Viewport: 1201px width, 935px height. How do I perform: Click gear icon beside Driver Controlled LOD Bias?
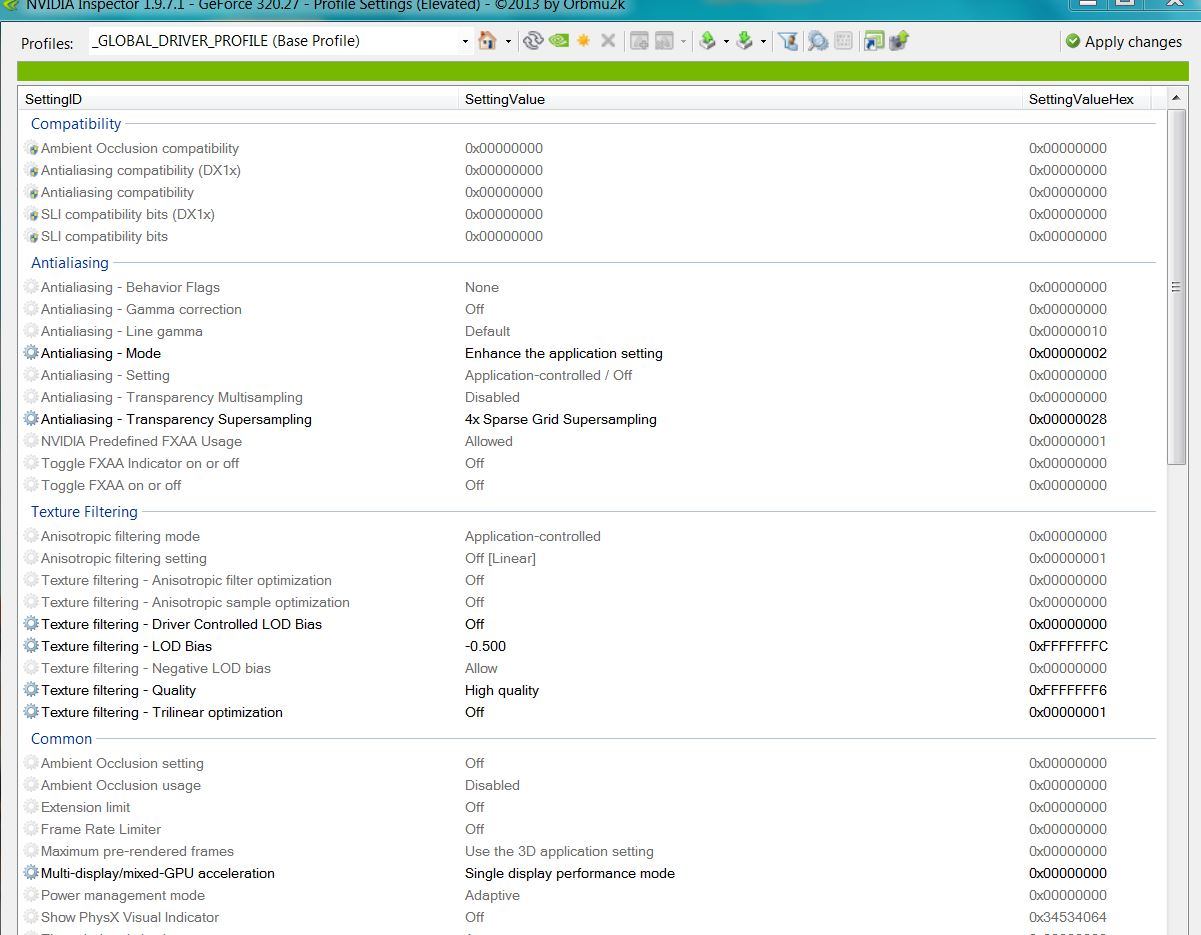[x=31, y=624]
